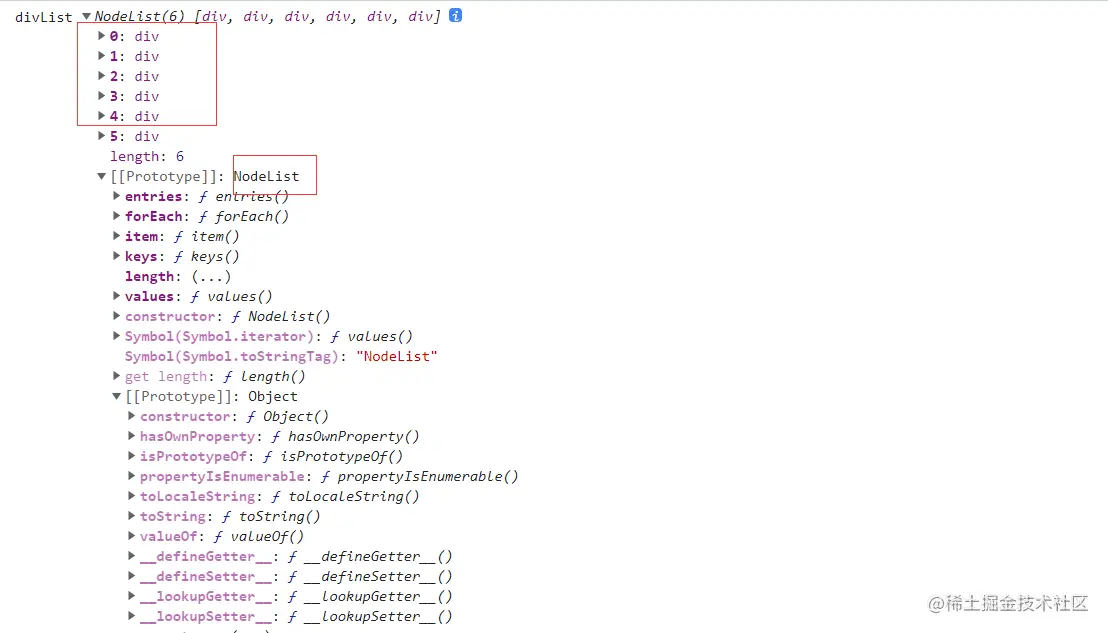The height and width of the screenshot is (633, 1108).
Task: Collapse the NodeList(6) root arrow
Action: [86, 16]
